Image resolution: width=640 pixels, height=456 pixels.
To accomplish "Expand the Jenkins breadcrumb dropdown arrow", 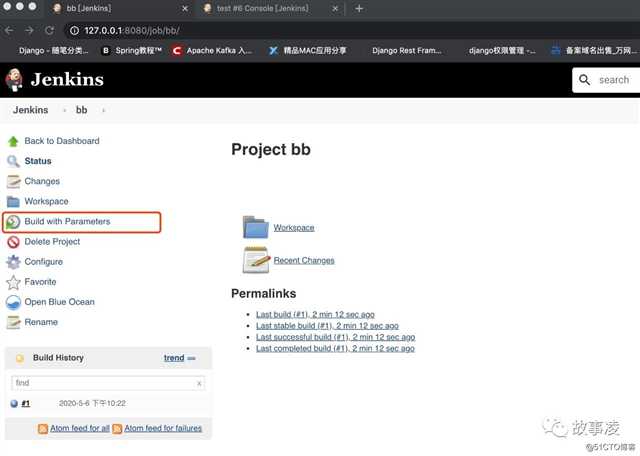I will pyautogui.click(x=64, y=111).
